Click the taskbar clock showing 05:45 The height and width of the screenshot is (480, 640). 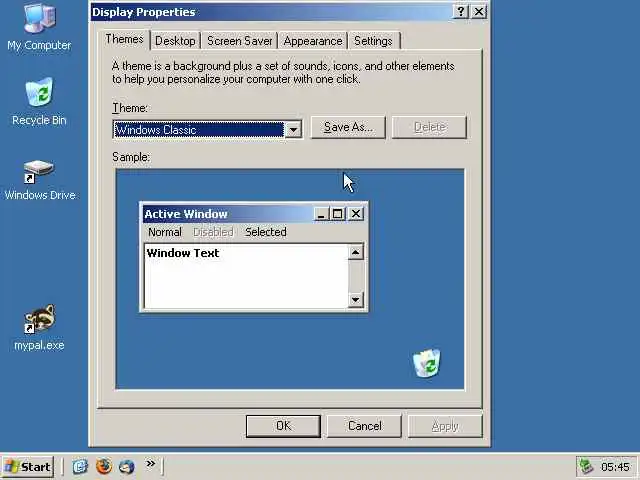(x=615, y=467)
